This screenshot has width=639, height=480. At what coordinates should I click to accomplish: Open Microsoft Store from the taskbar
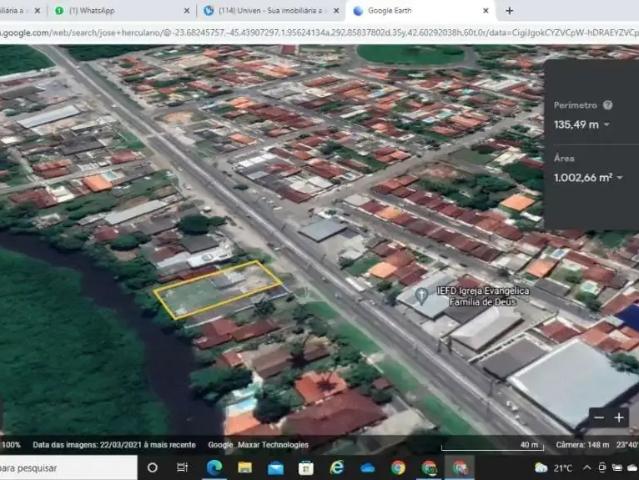tap(306, 467)
